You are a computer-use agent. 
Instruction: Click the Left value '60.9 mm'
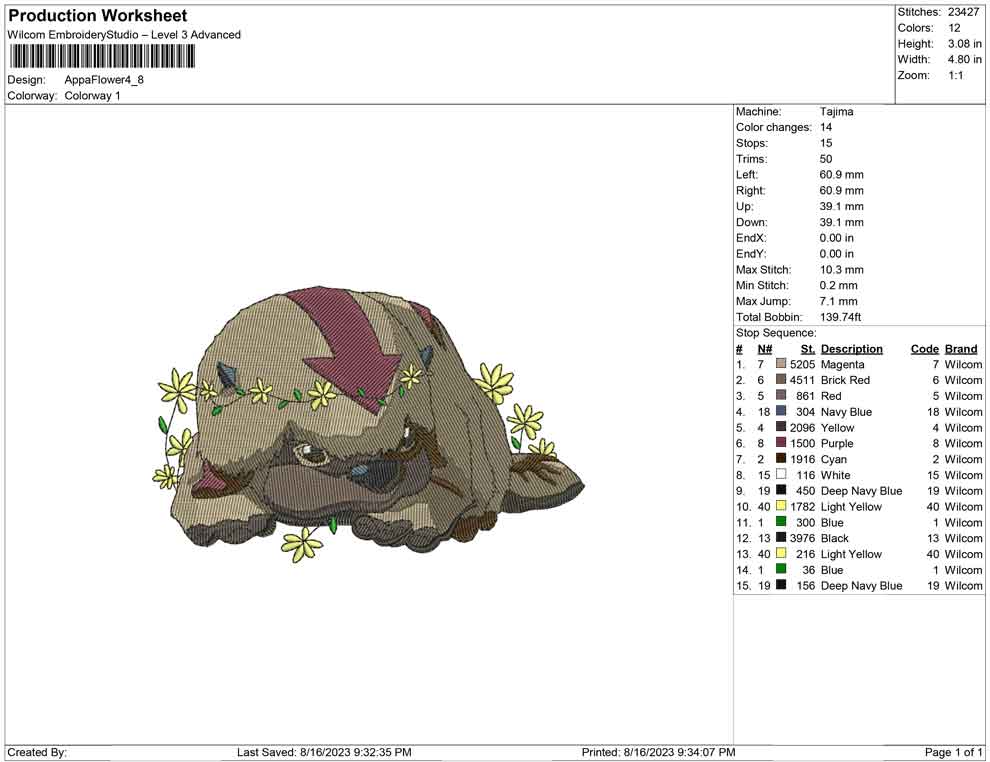point(842,175)
